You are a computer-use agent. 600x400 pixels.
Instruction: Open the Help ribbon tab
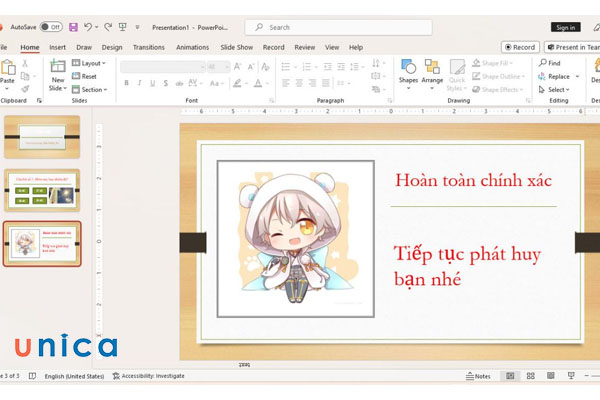[x=356, y=47]
